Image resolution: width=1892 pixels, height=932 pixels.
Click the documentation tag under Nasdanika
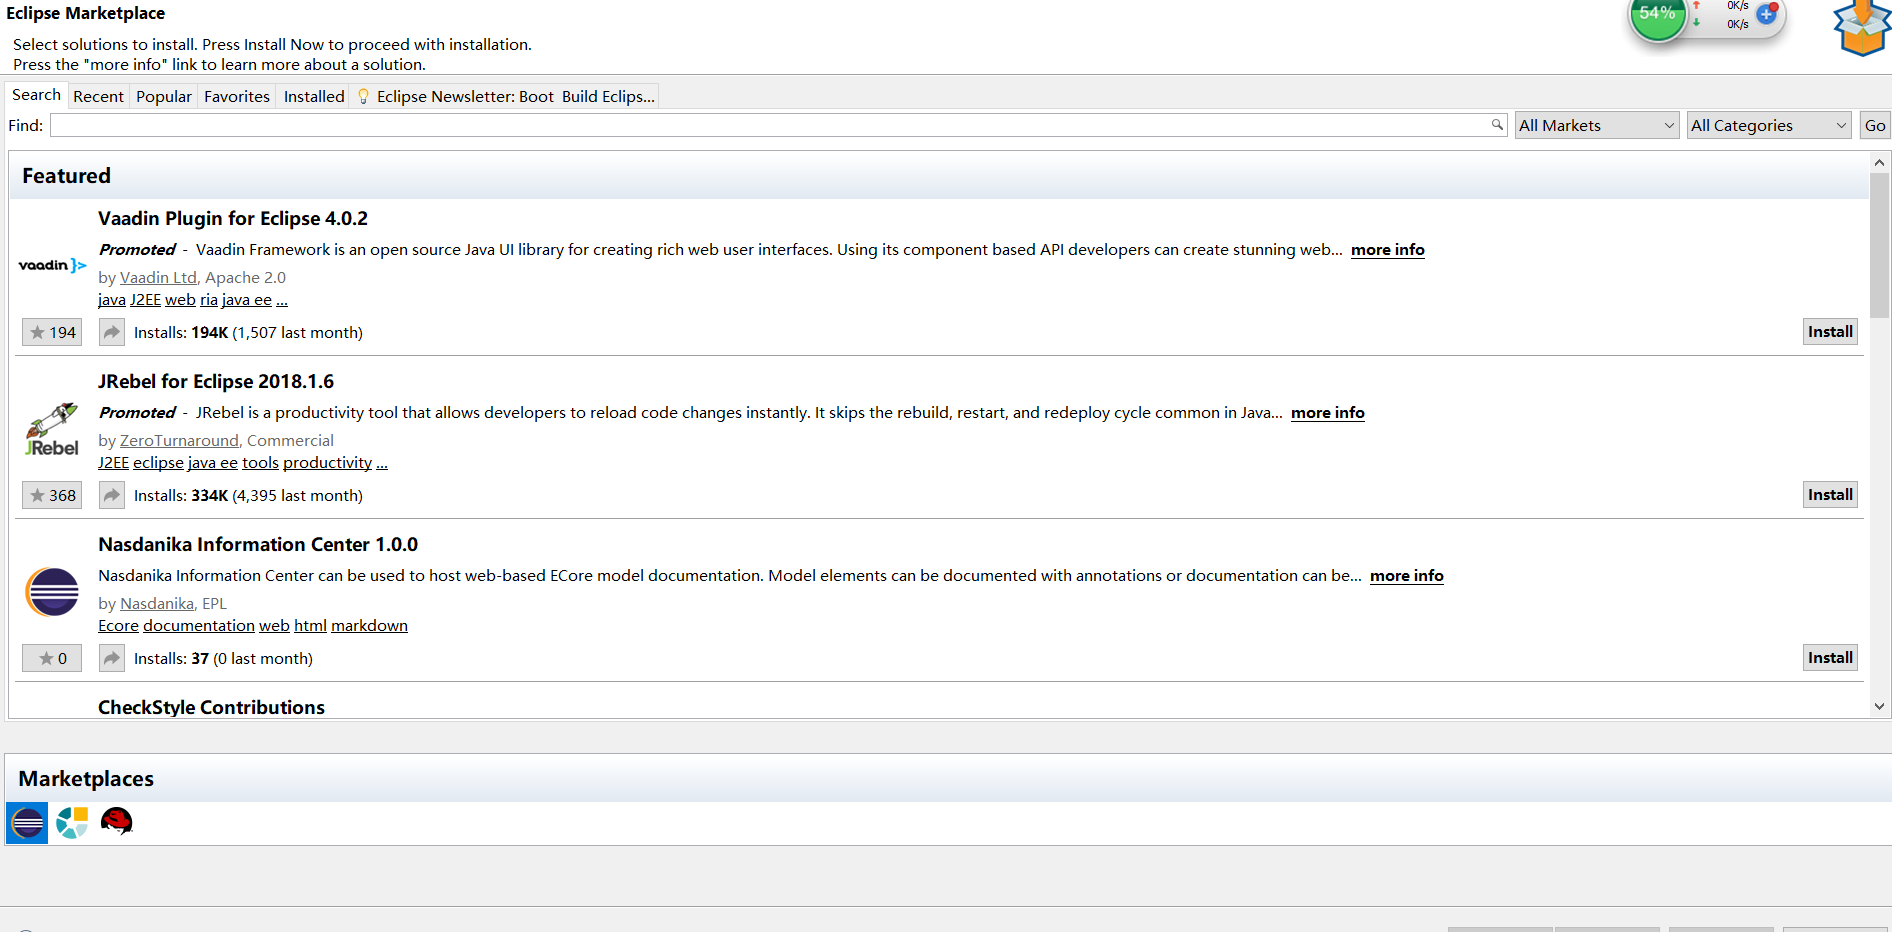point(199,626)
